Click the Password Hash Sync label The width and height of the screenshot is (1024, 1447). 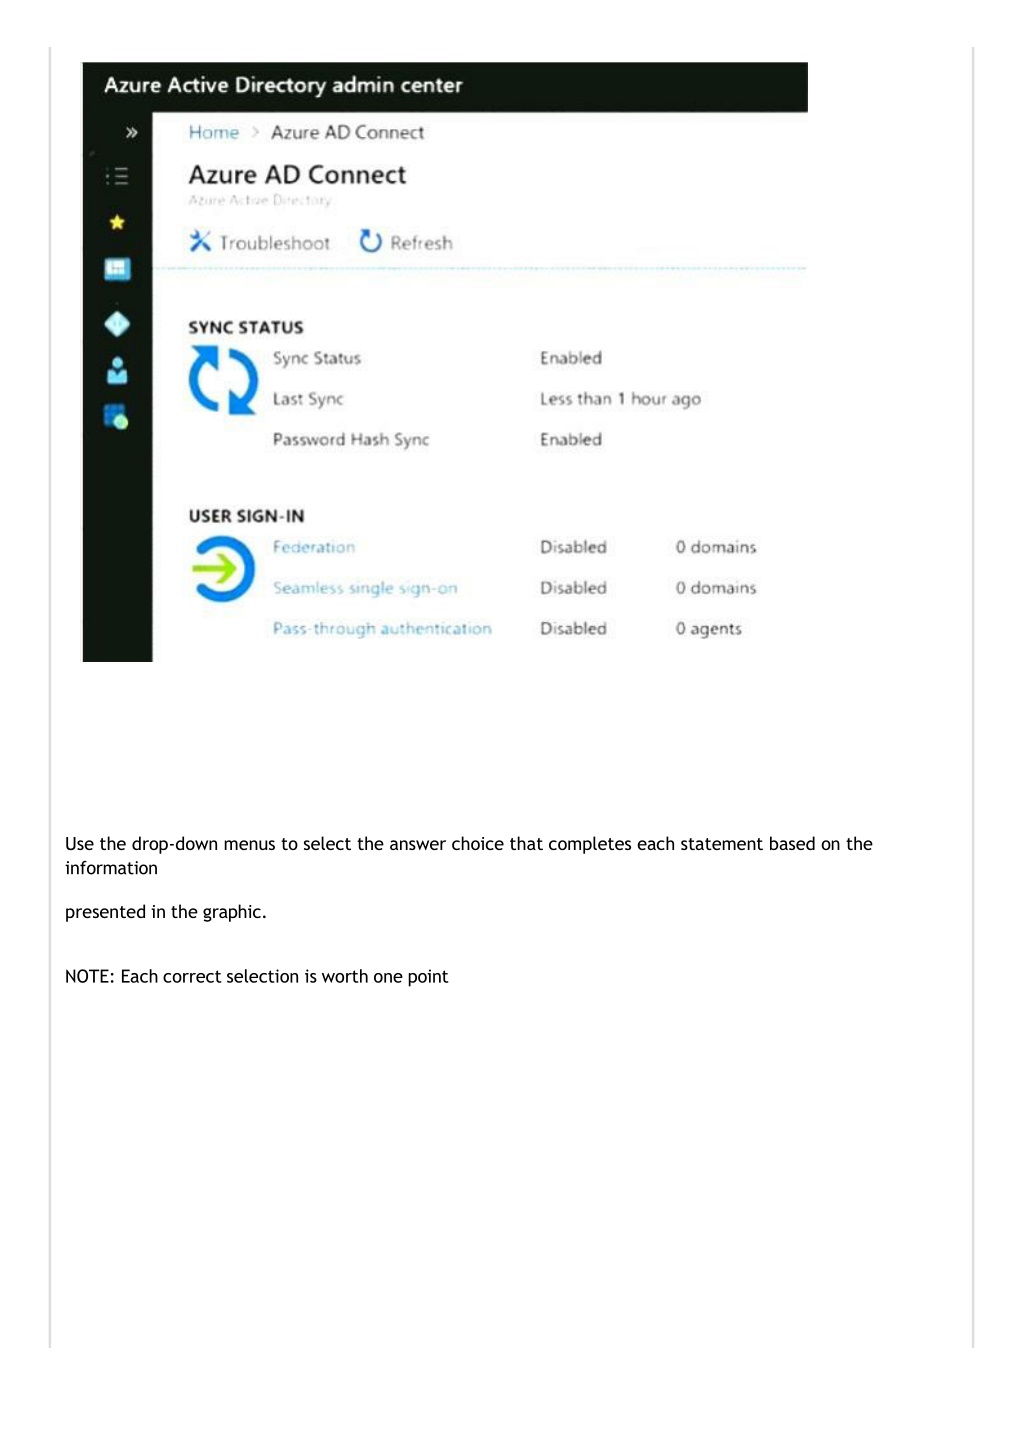point(351,439)
